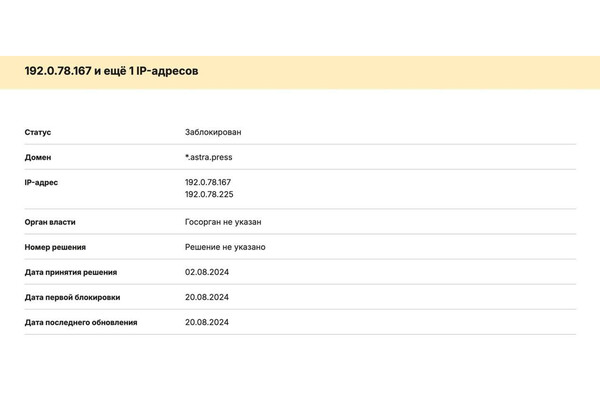Select the 192.0.78.225 IP address
600x400 pixels.
tap(208, 195)
